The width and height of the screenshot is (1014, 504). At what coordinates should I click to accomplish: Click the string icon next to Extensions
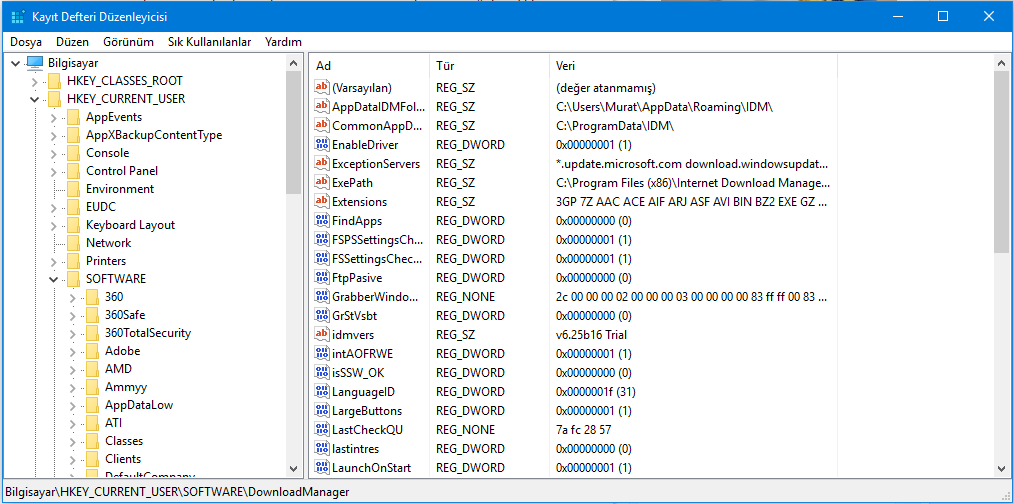coord(321,201)
